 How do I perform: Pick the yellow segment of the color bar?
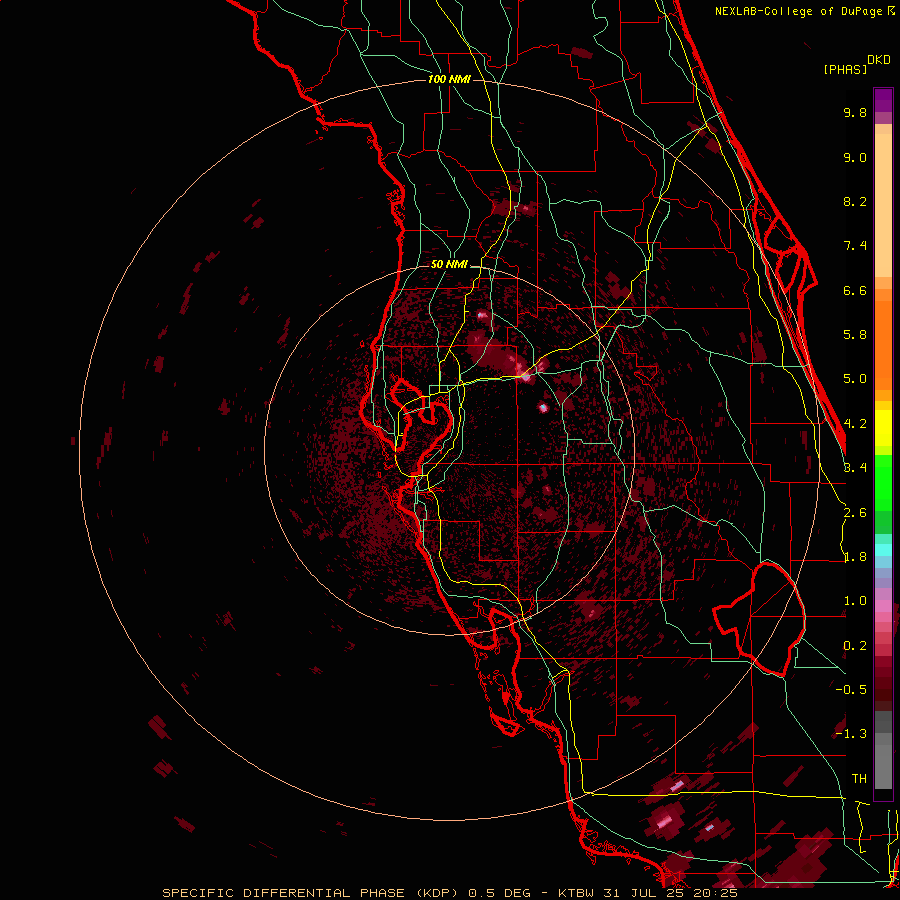tap(883, 428)
